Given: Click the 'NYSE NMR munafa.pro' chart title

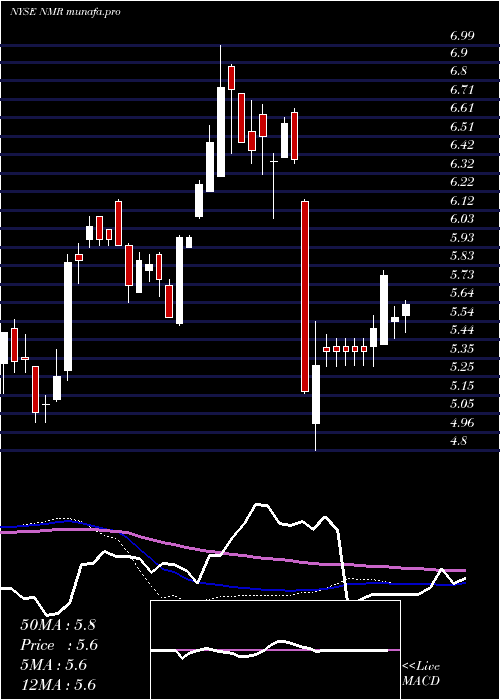Looking at the screenshot, I should pos(65,12).
